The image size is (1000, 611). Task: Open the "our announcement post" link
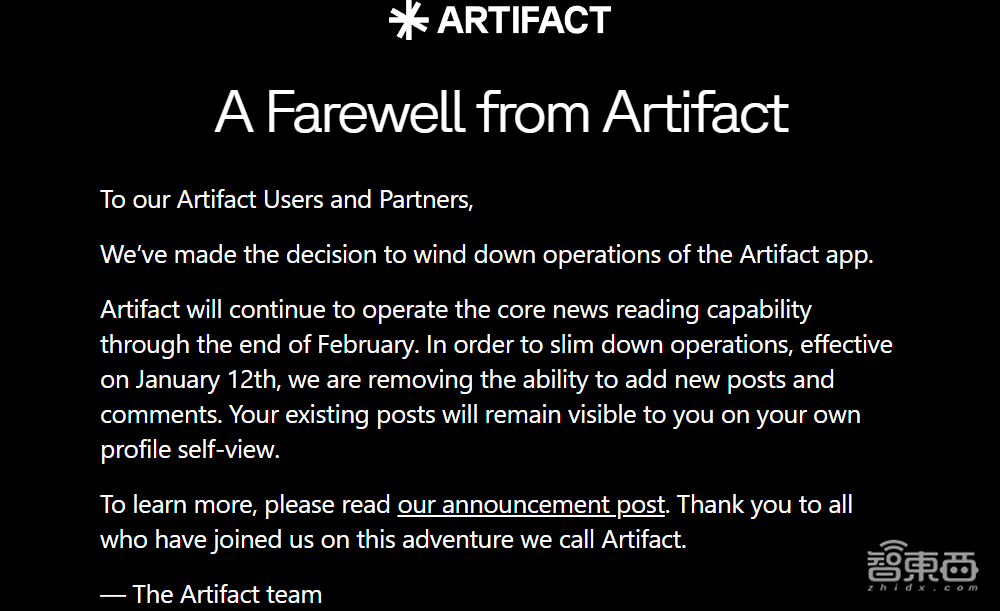[x=531, y=504]
